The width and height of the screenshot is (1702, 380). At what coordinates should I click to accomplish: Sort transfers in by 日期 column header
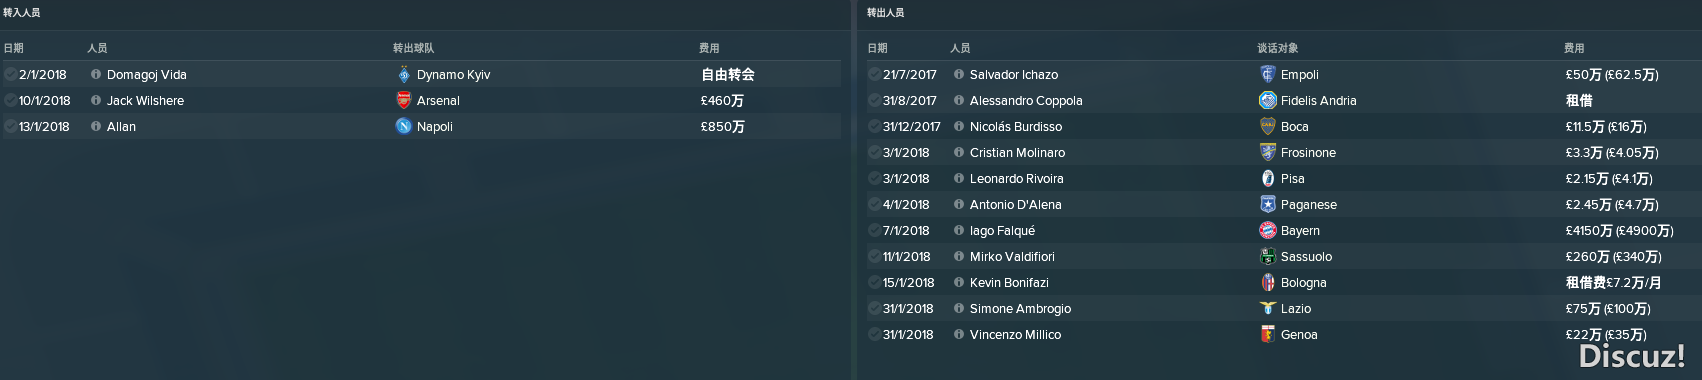13,48
